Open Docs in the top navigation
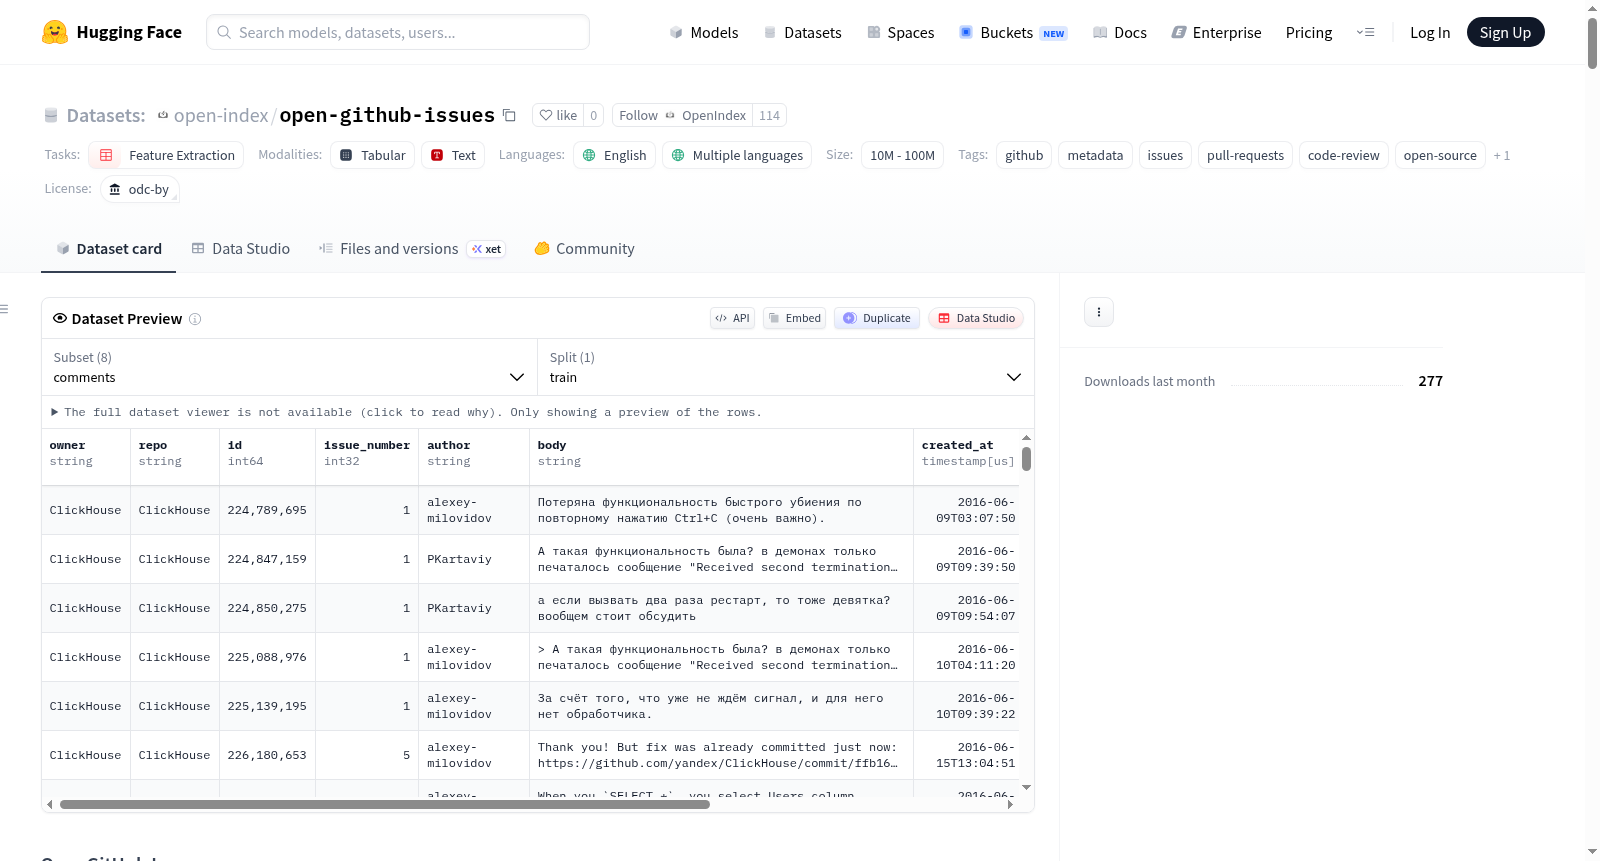Image resolution: width=1600 pixels, height=861 pixels. click(x=1119, y=32)
